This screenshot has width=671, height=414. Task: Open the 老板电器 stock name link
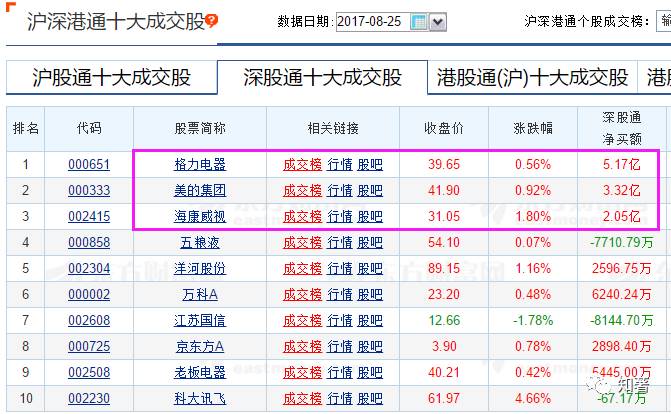pos(200,372)
